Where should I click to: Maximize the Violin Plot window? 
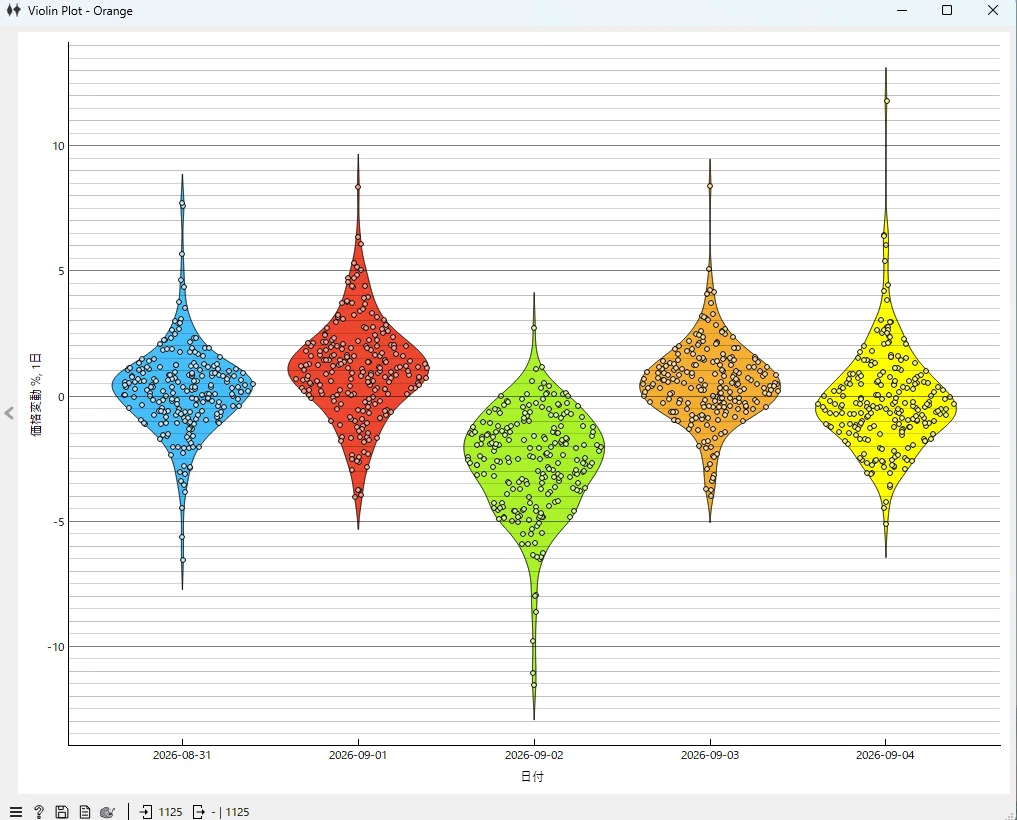pyautogui.click(x=947, y=10)
